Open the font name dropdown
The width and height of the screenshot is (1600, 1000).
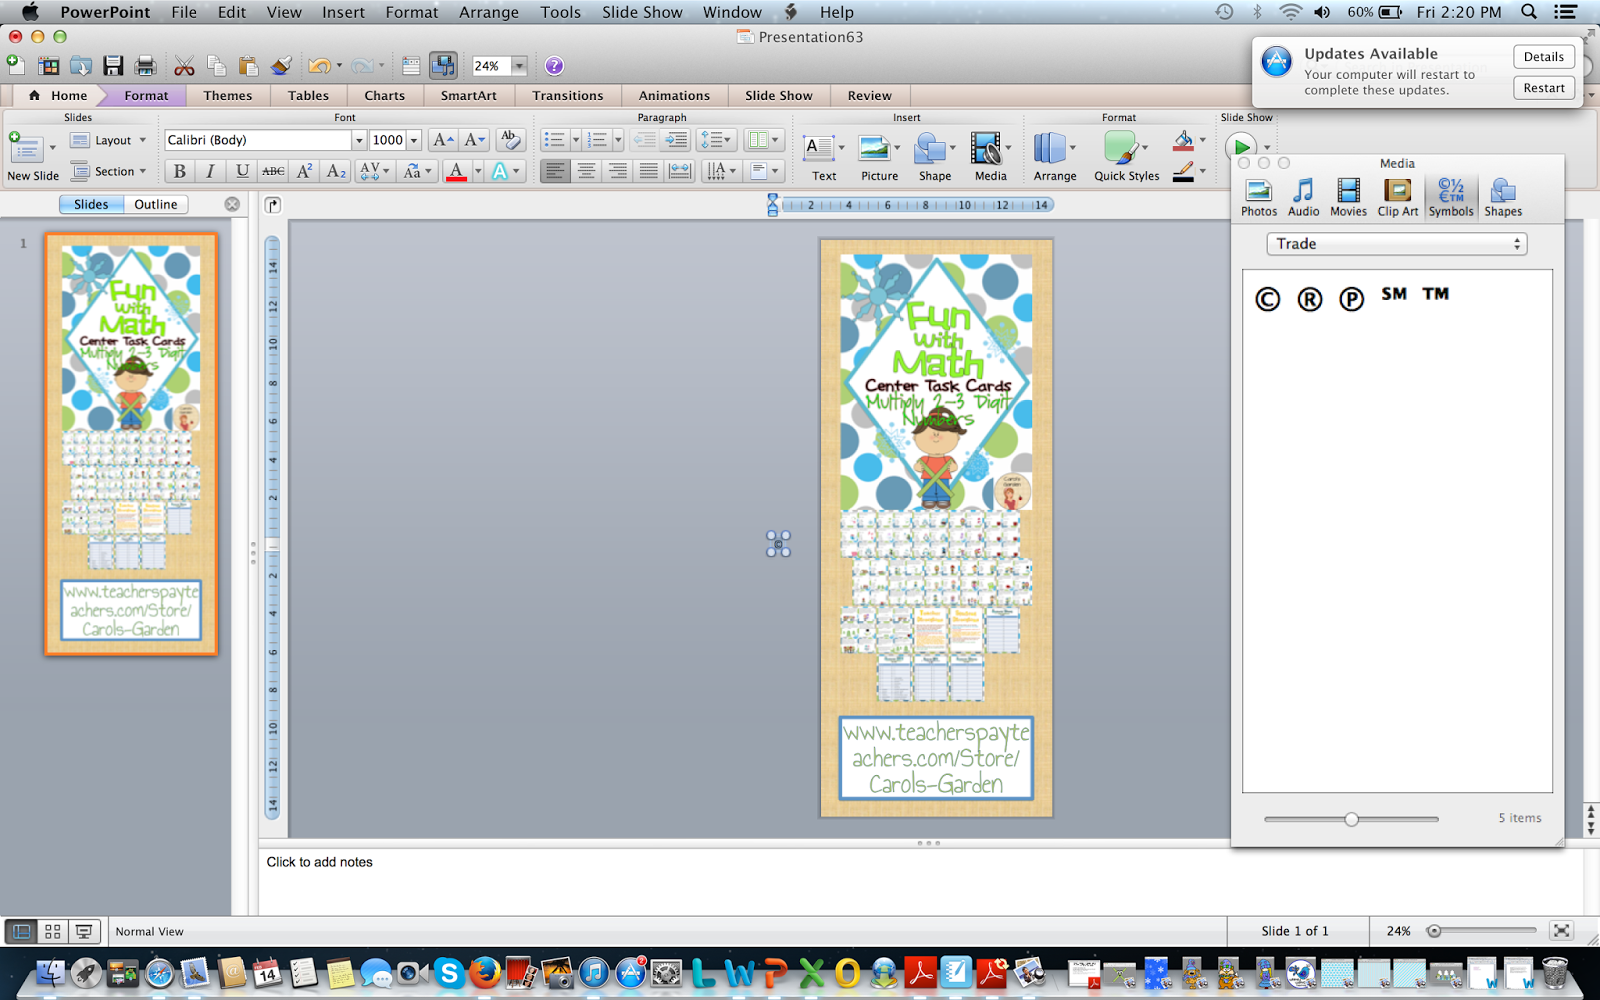click(x=360, y=140)
